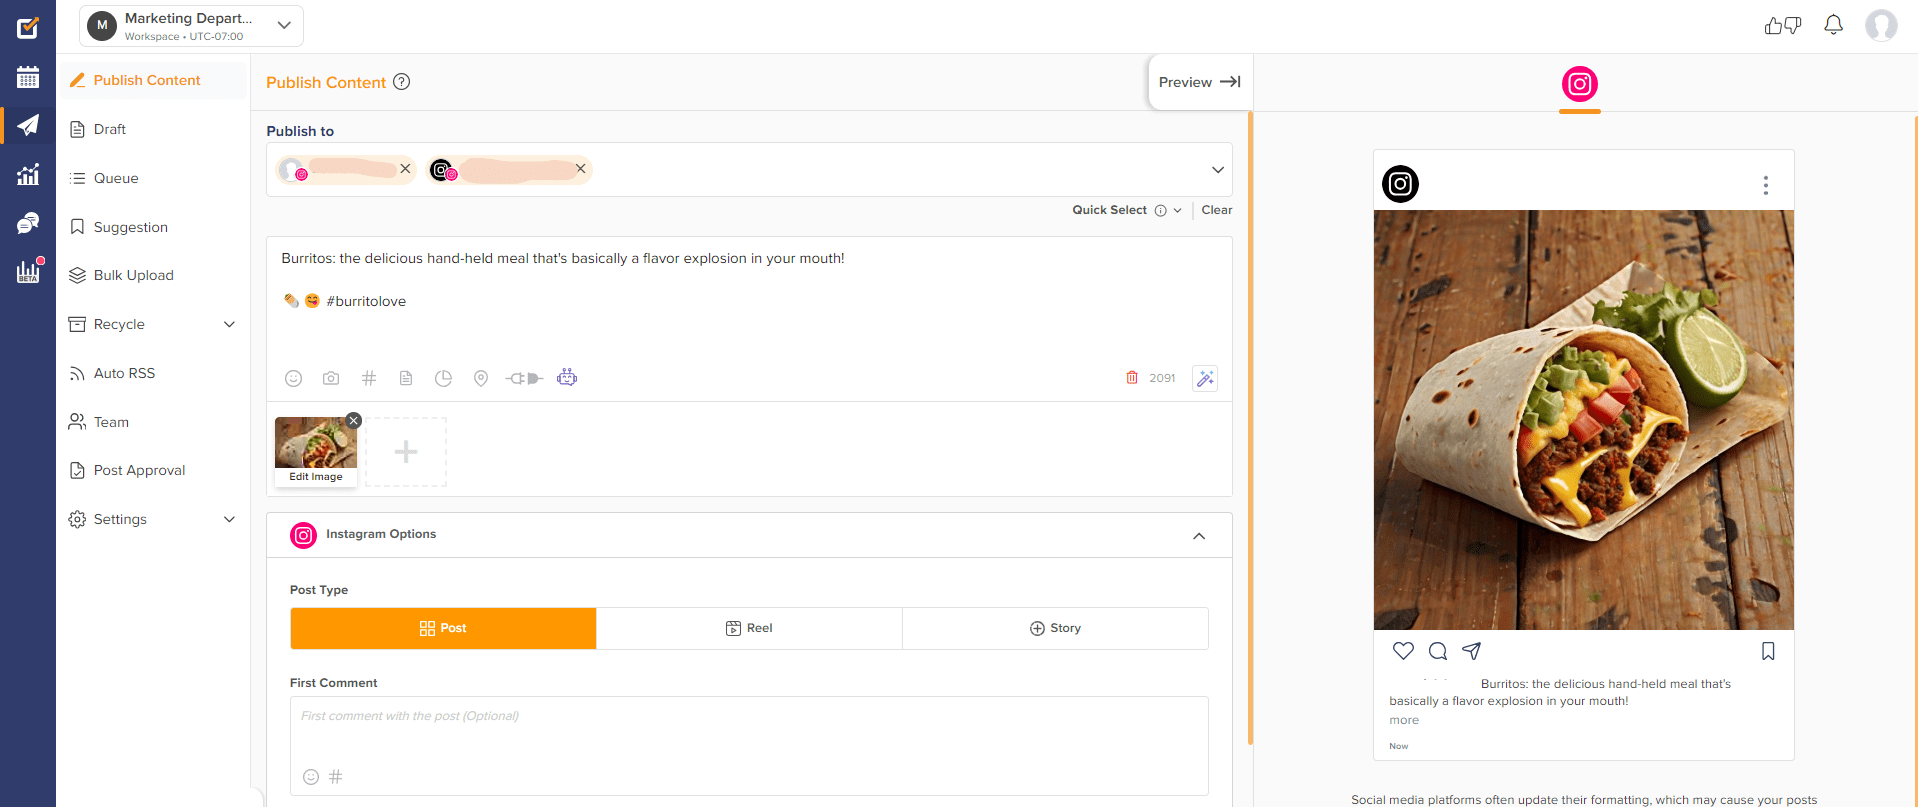
Task: Open the Draft menu item
Action: click(109, 129)
